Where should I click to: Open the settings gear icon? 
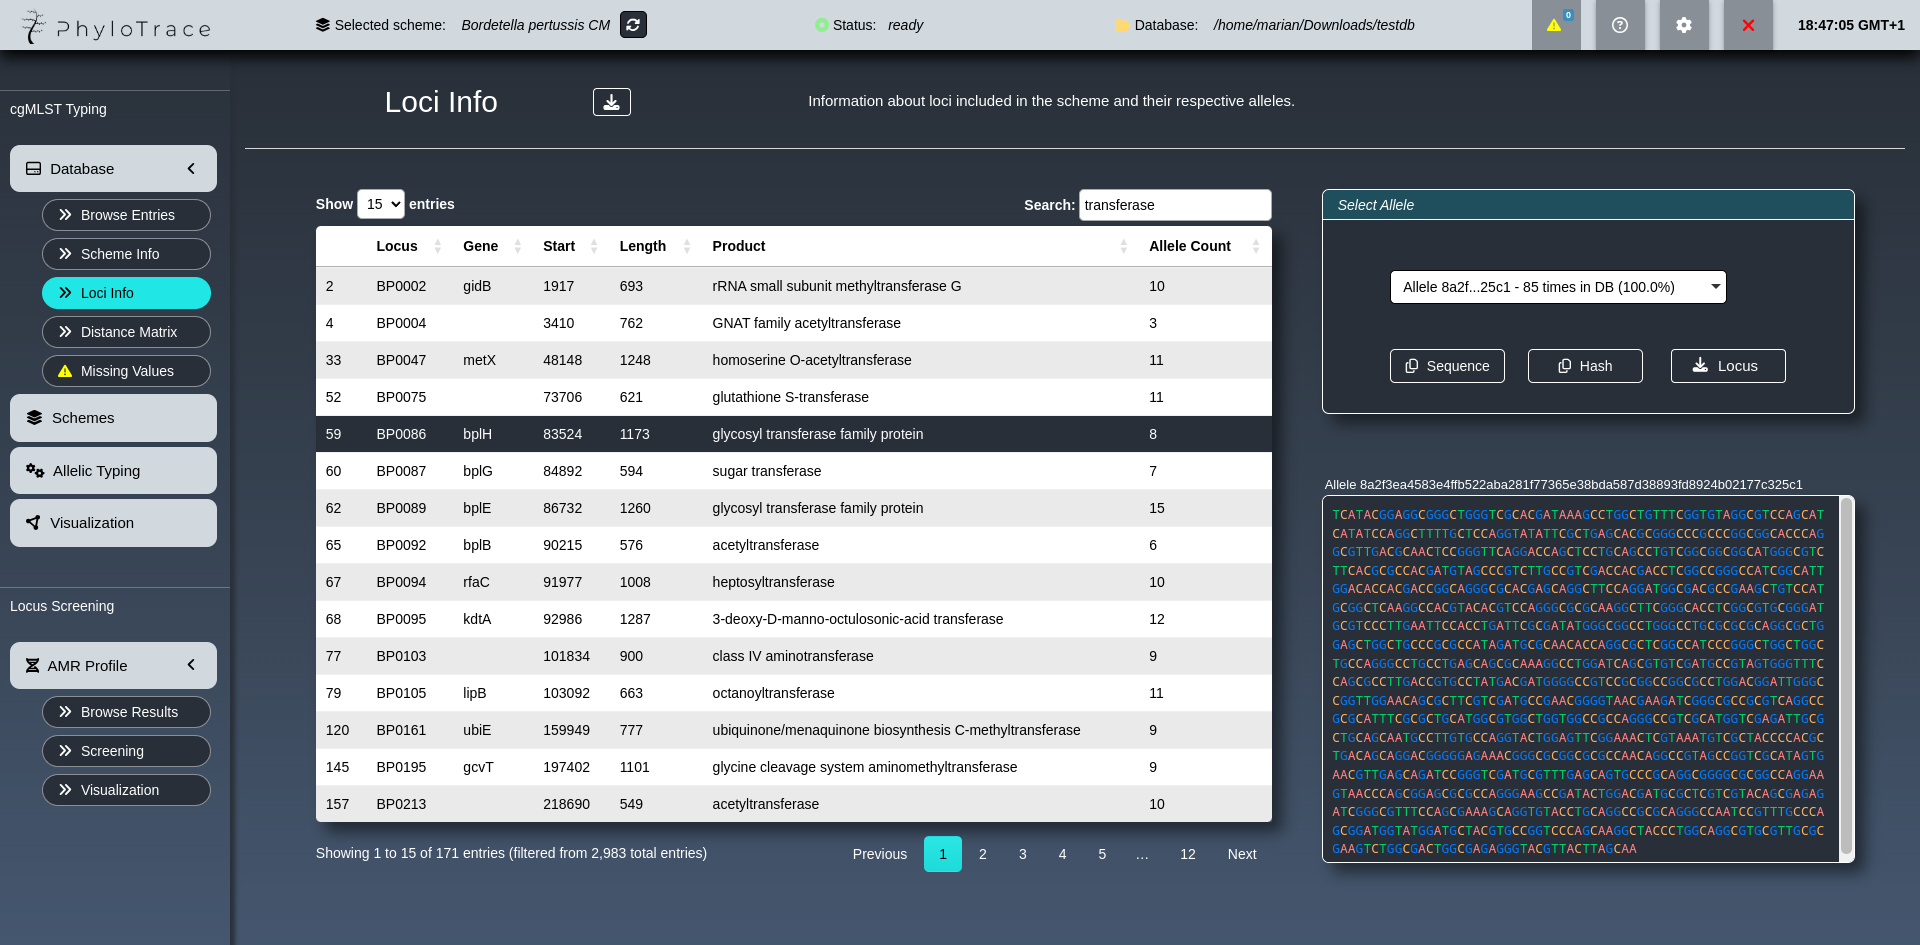(x=1684, y=25)
